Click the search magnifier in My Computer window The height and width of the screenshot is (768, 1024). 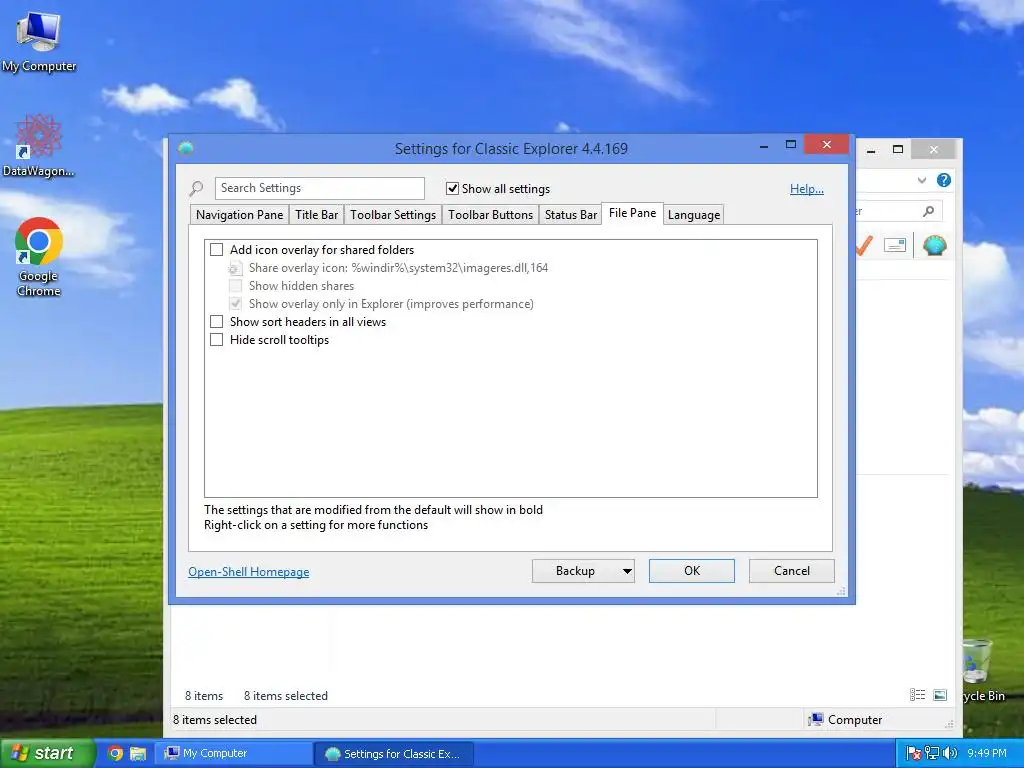pos(929,211)
